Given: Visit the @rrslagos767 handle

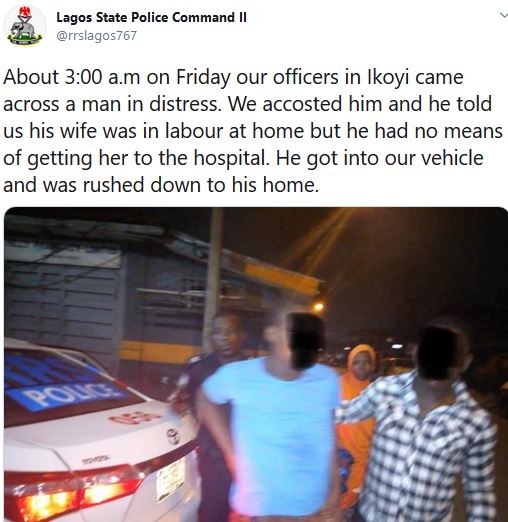Looking at the screenshot, I should (x=96, y=35).
